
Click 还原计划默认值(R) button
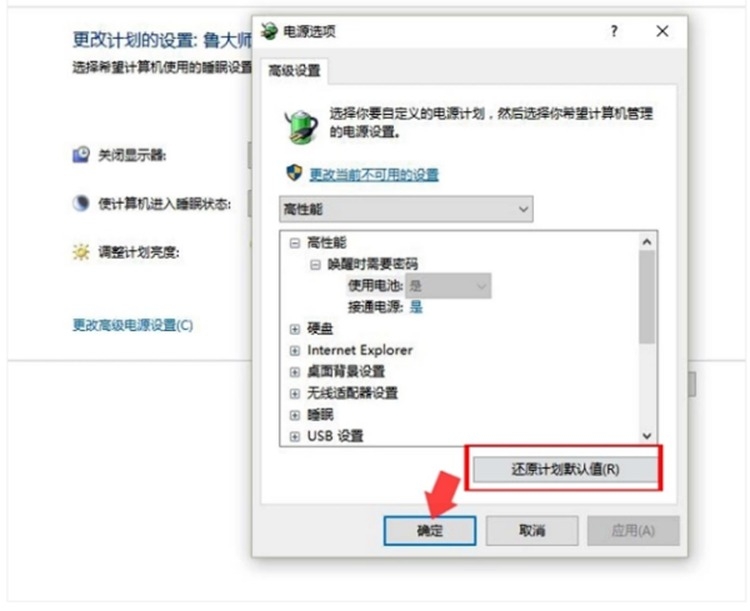(565, 469)
